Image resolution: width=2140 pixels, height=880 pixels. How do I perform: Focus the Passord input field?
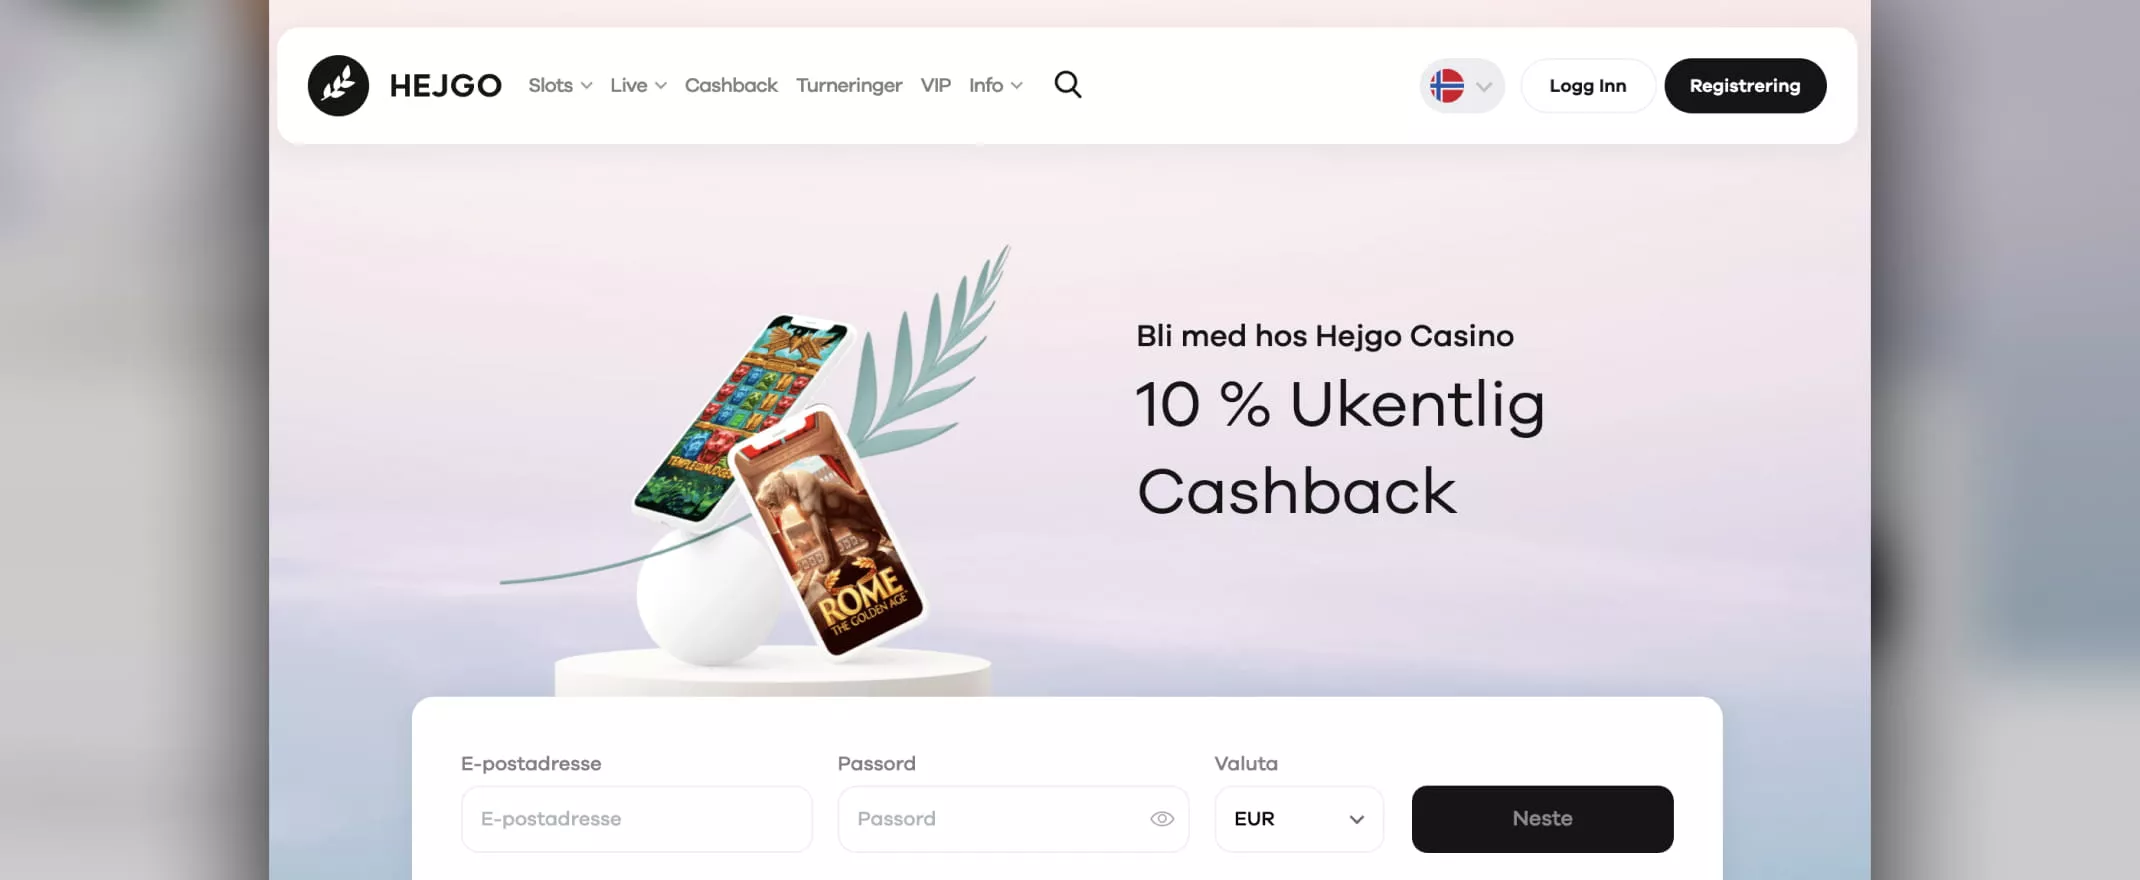coord(1013,819)
